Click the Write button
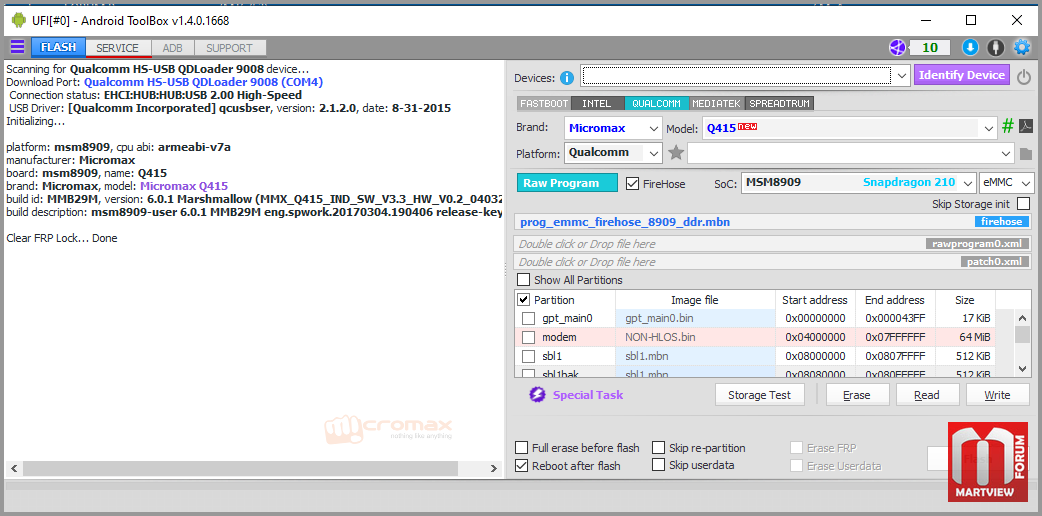The width and height of the screenshot is (1042, 516). (x=997, y=395)
